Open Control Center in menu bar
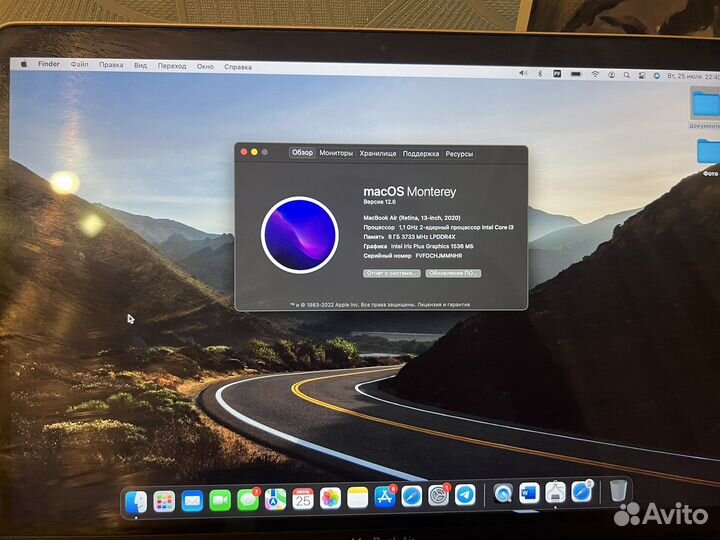Screen dimensions: 720x540 (641, 75)
